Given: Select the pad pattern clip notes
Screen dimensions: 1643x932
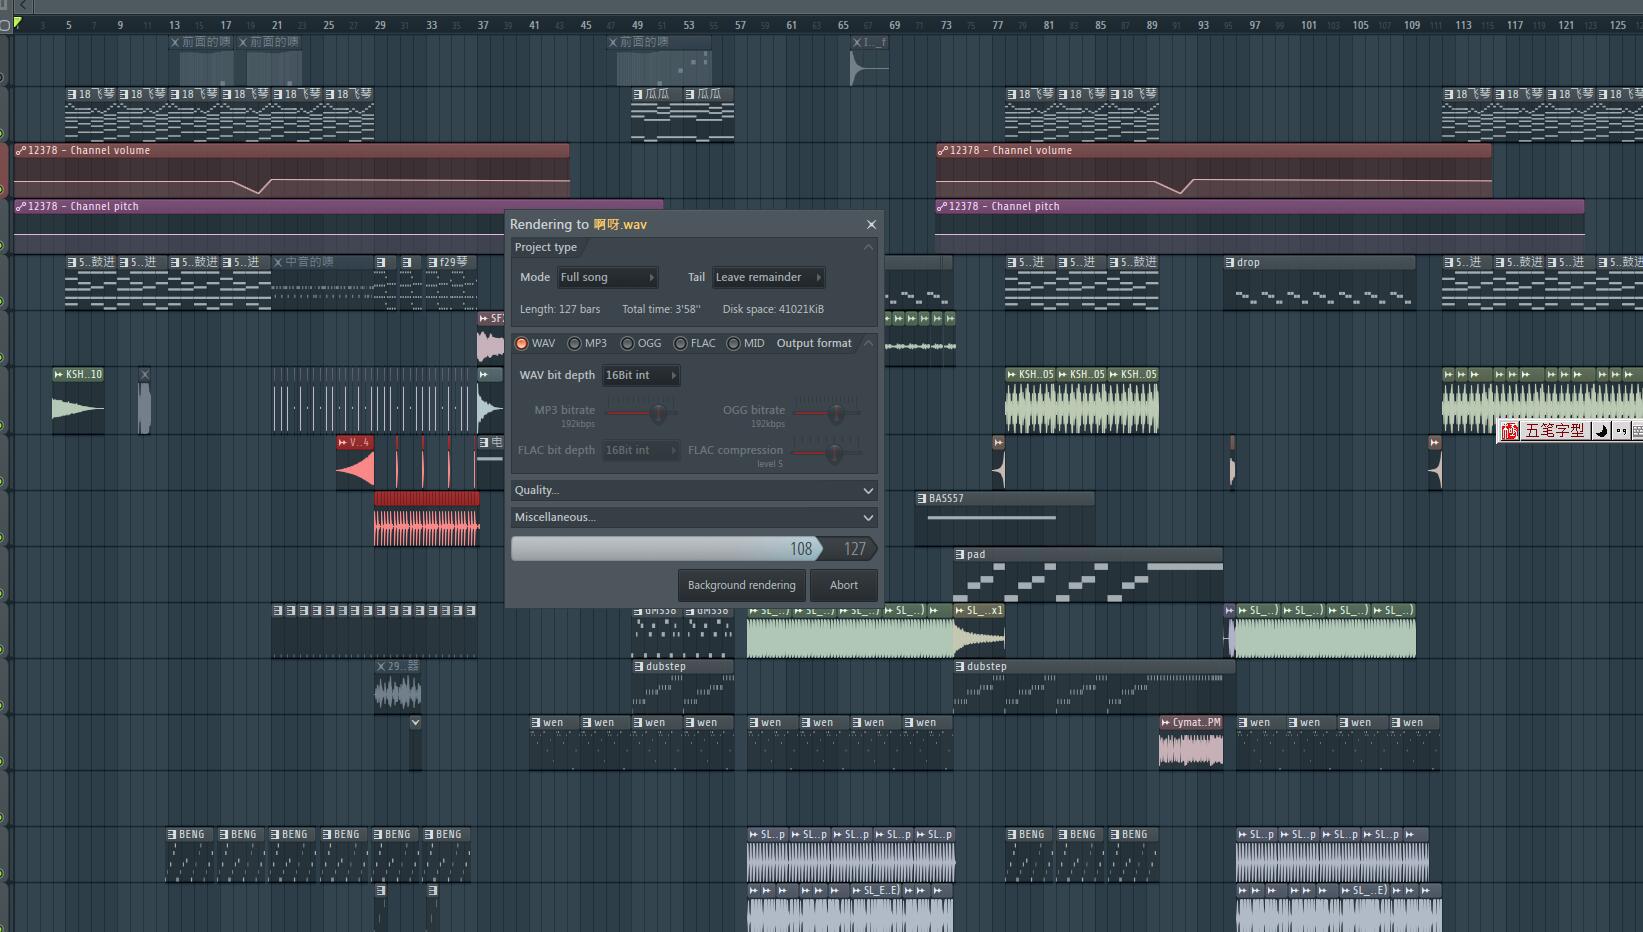Looking at the screenshot, I should point(1088,580).
